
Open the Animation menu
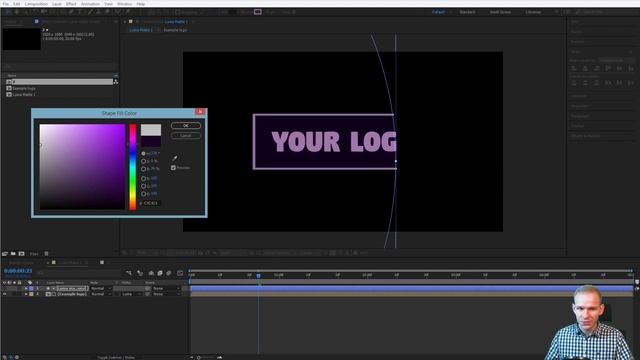[91, 4]
